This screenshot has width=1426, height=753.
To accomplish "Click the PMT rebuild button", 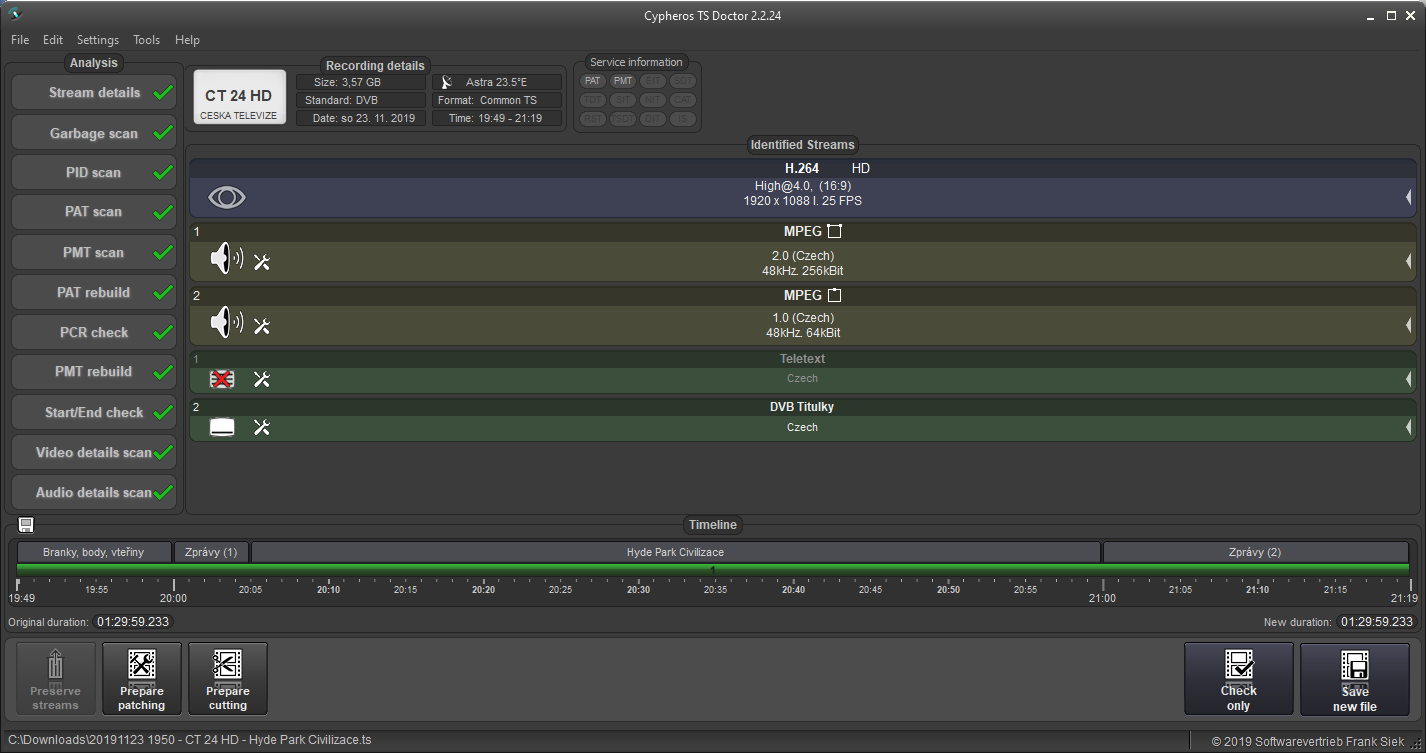I will pos(94,372).
